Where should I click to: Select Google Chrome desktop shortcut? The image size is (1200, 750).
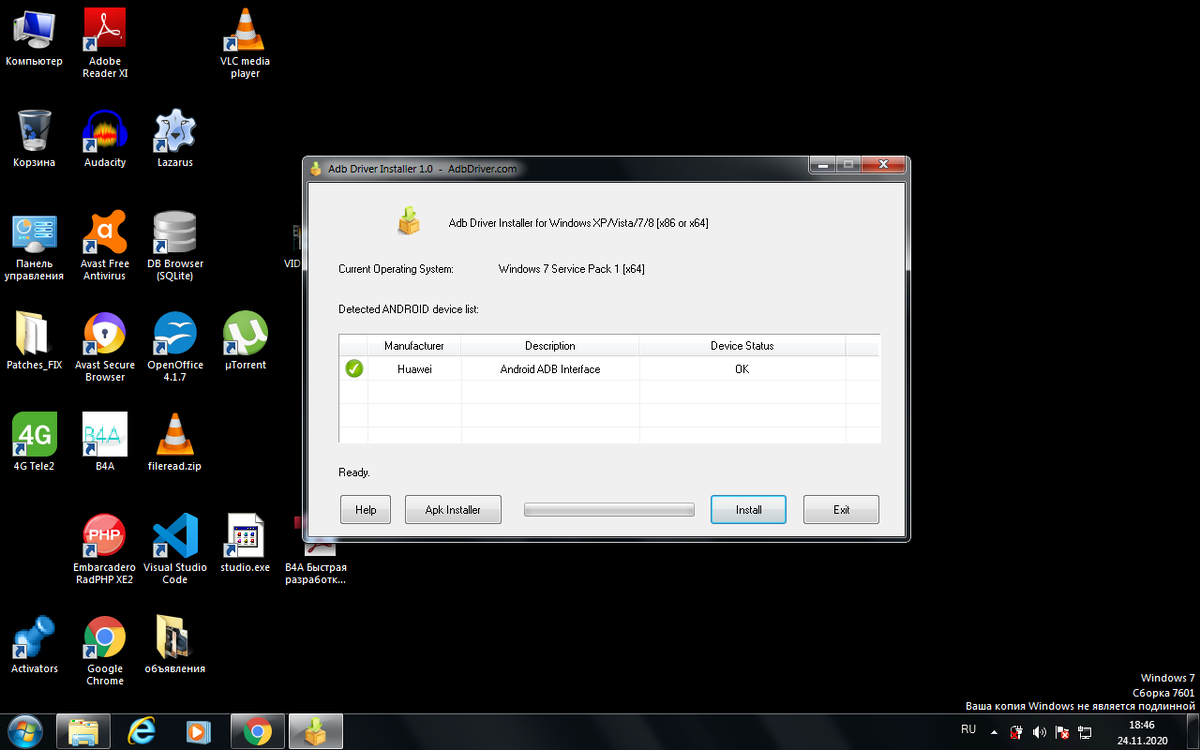(105, 650)
